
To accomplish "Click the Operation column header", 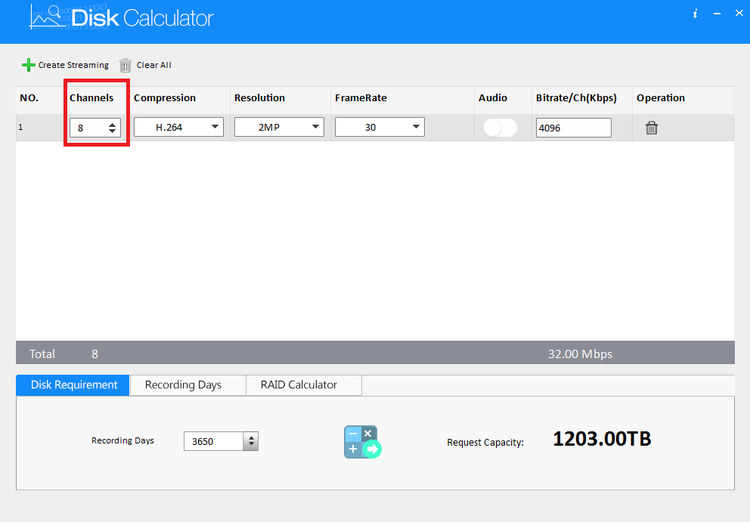I will pos(661,98).
